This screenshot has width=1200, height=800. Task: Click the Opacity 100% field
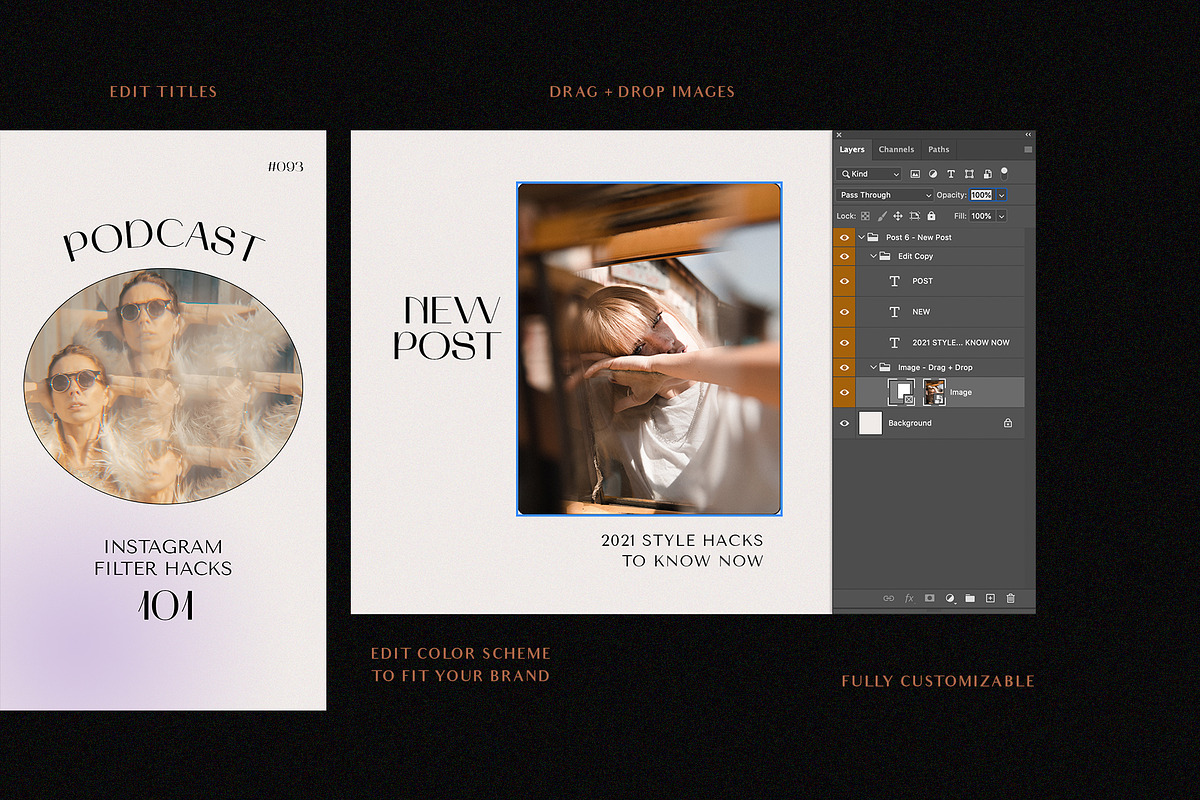981,195
